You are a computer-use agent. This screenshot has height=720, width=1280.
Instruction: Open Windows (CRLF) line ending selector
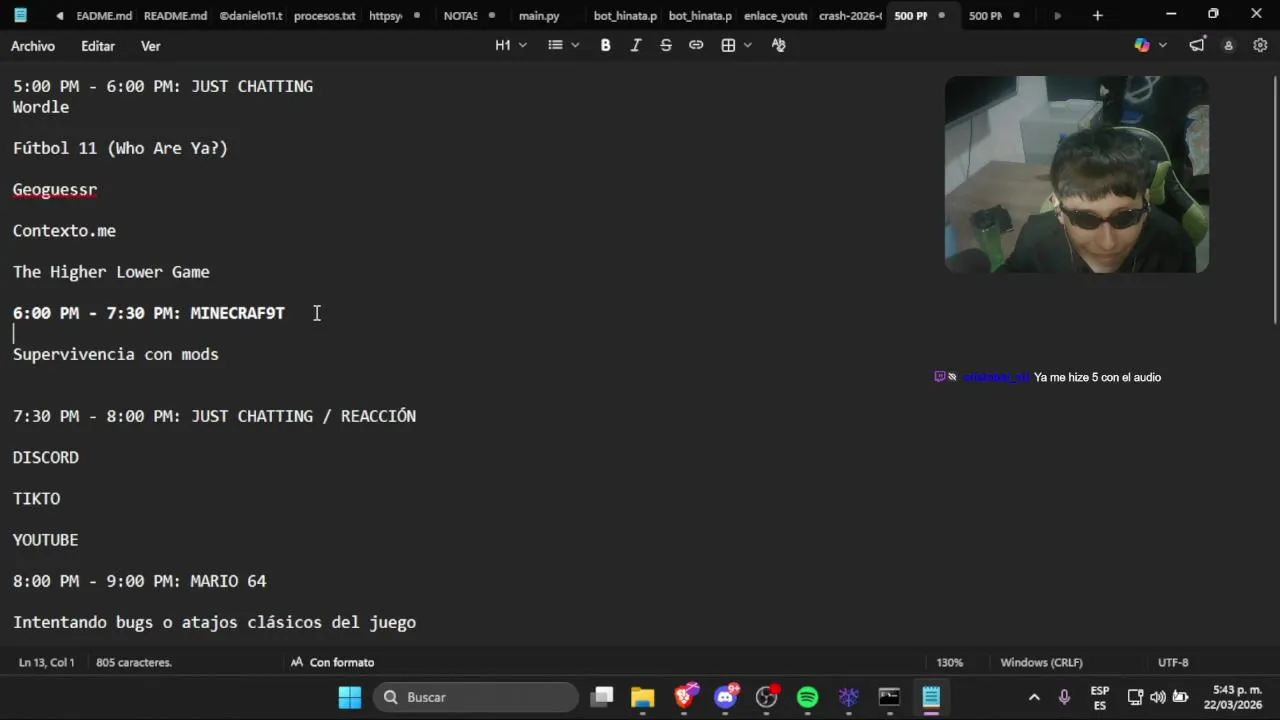(x=1041, y=662)
